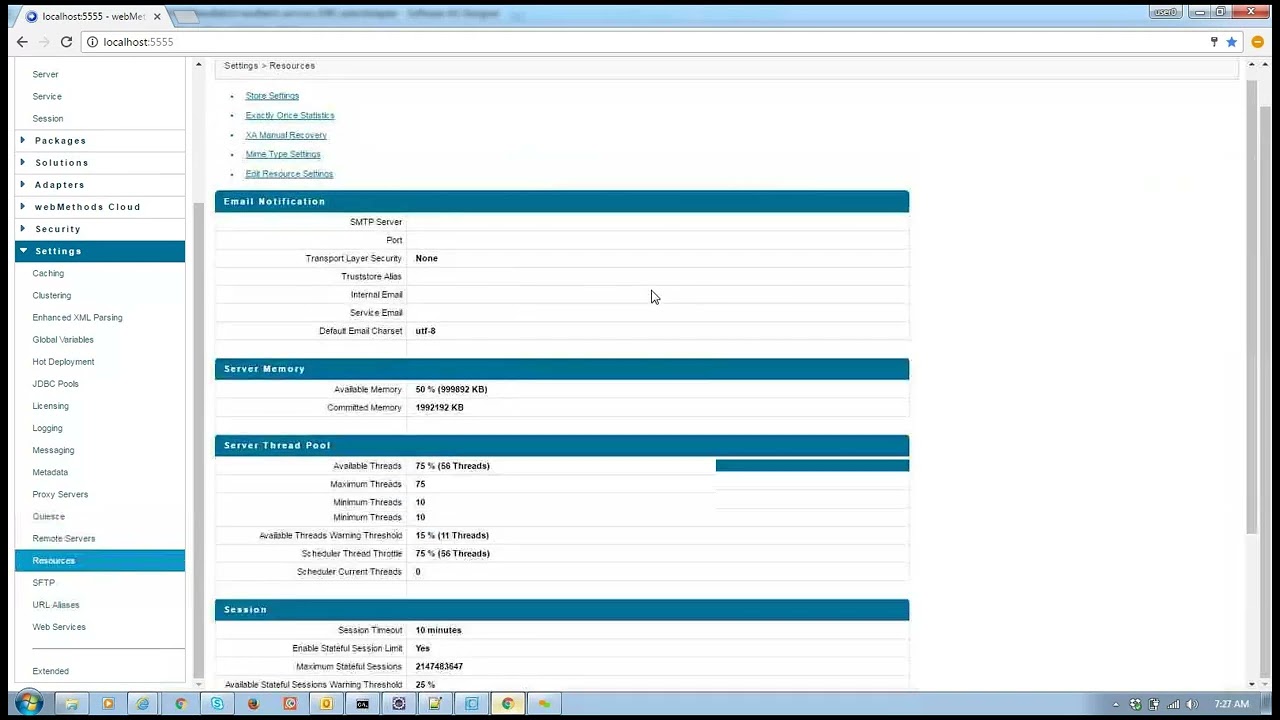Expand the Packages menu section

[100, 140]
